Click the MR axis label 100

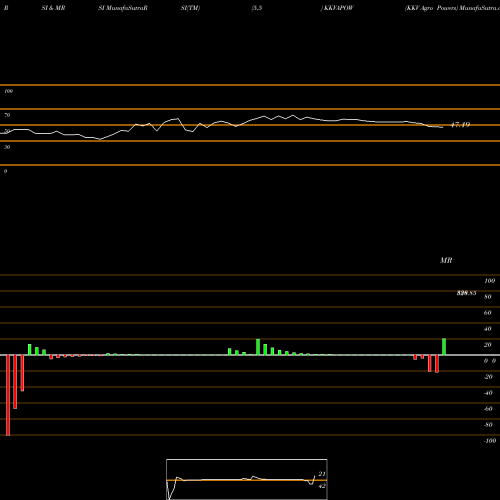click(x=489, y=281)
